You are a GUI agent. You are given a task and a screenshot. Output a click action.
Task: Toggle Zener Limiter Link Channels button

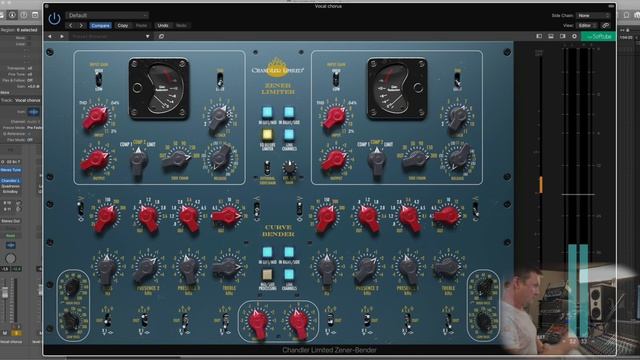289,134
